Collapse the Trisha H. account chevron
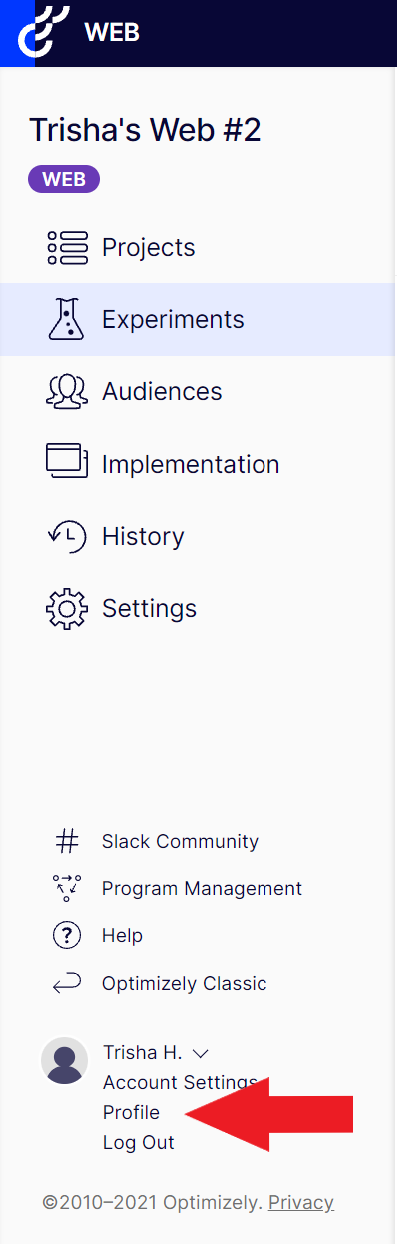Viewport: 397px width, 1244px height. click(199, 1053)
